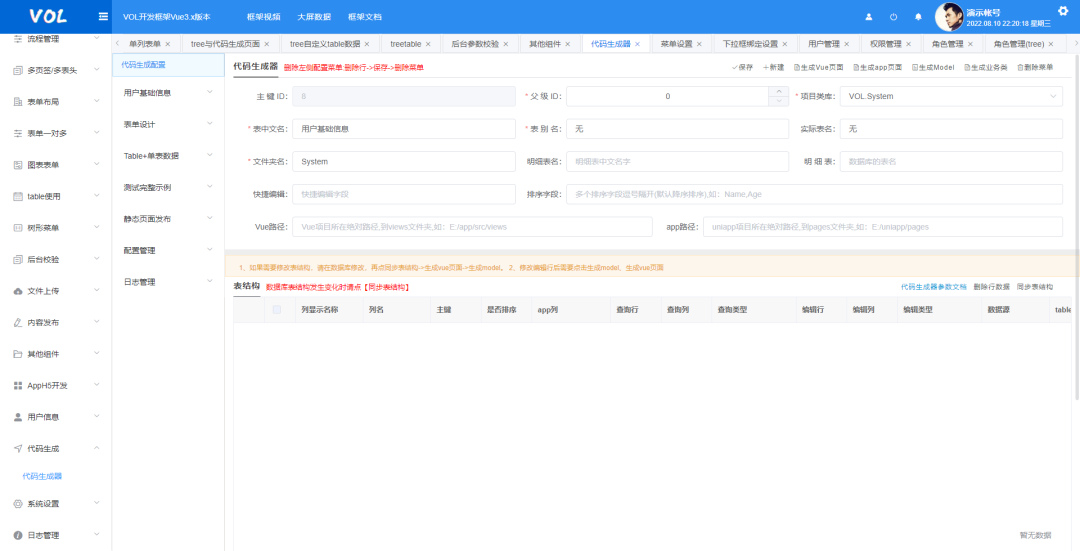Click the demo account avatar photo
Viewport: 1080px width, 551px height.
(x=949, y=17)
